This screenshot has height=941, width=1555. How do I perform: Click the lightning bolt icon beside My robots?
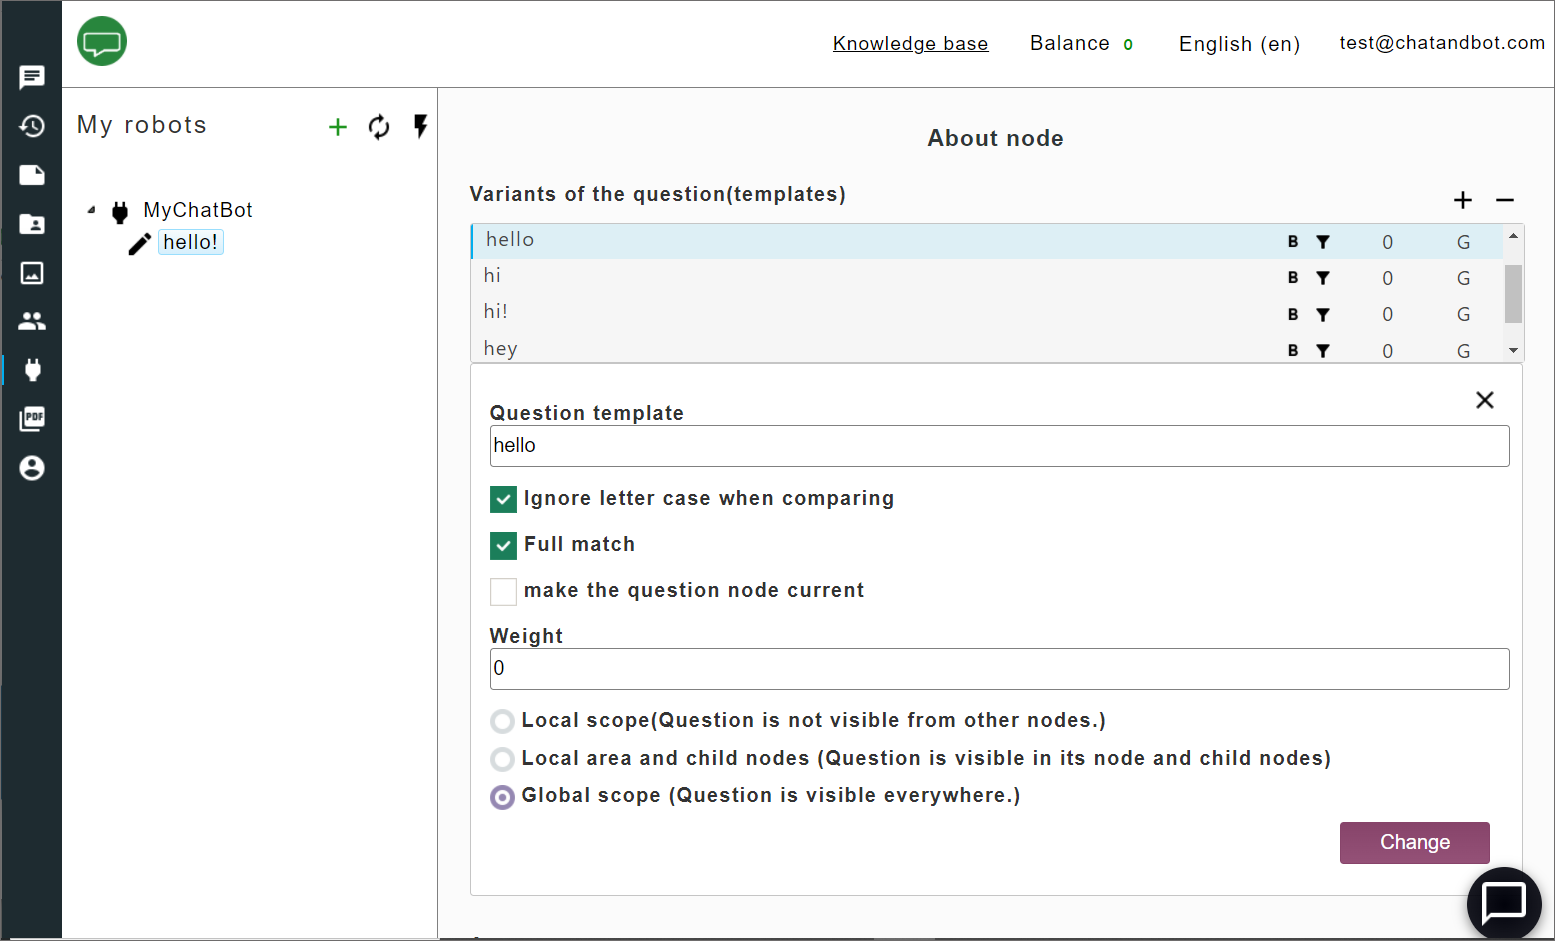coord(420,126)
